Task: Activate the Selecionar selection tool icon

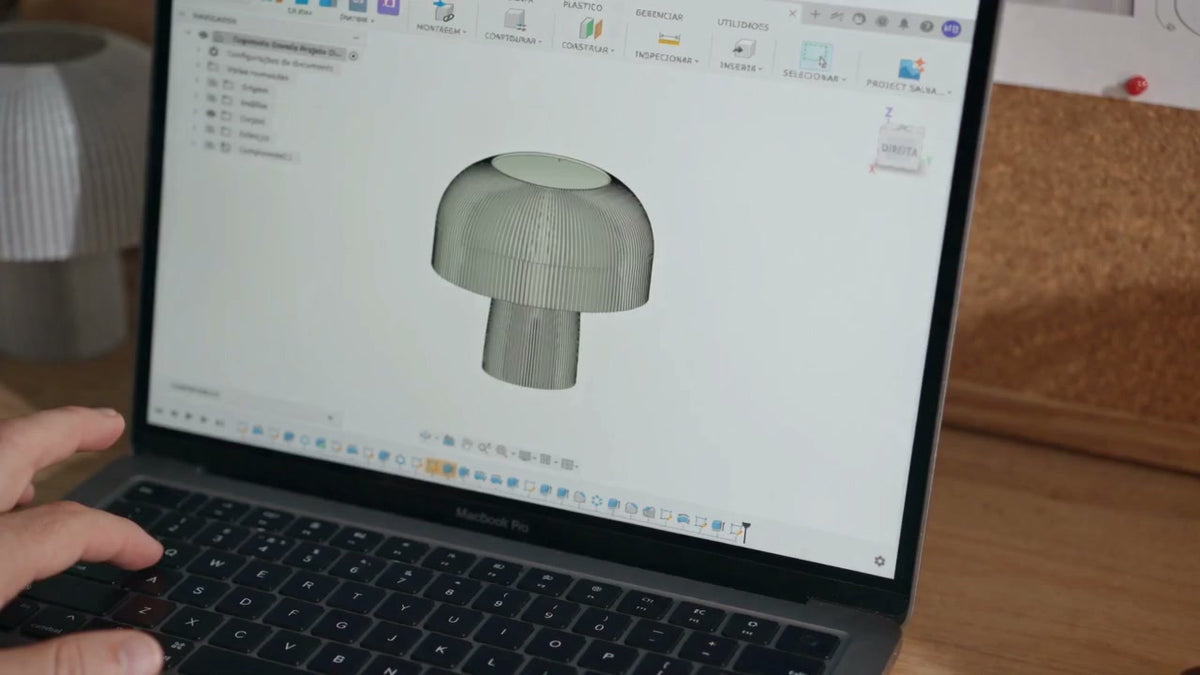Action: pos(816,56)
